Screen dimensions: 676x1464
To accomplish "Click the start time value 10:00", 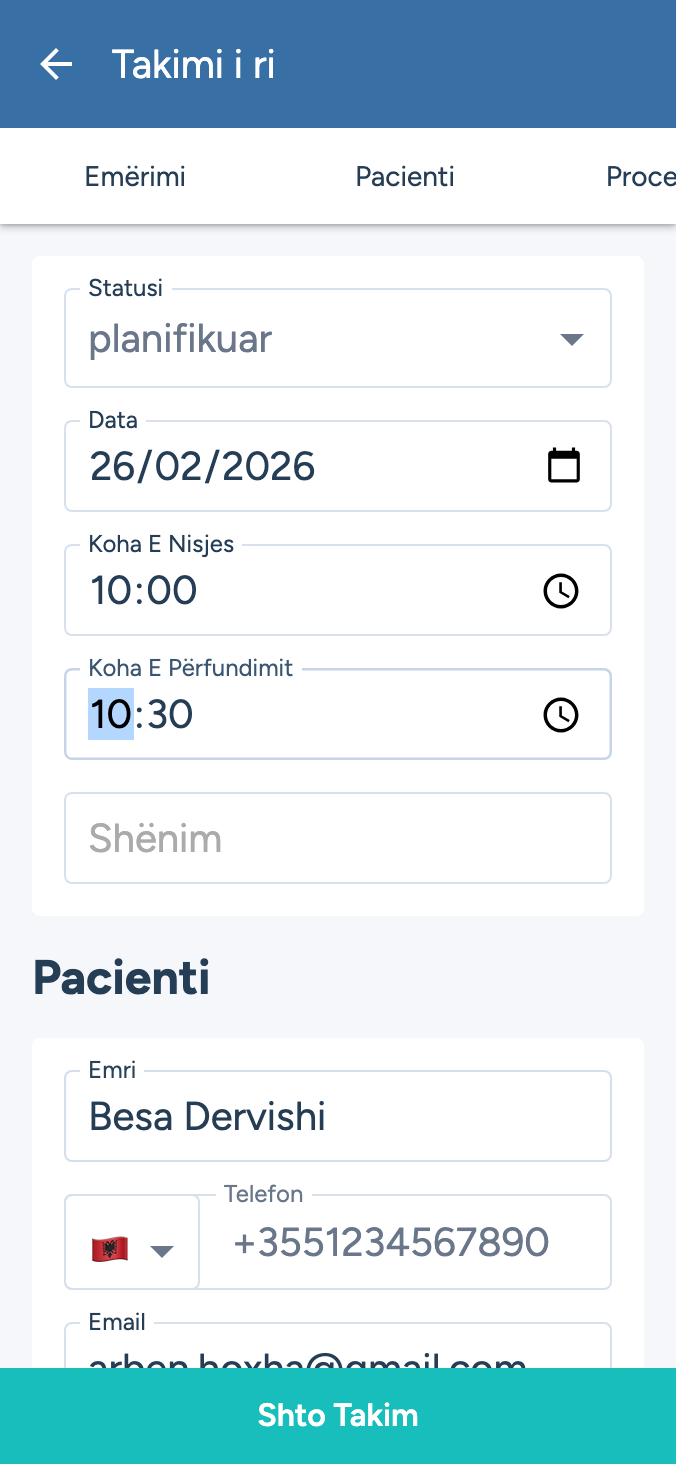I will click(144, 591).
